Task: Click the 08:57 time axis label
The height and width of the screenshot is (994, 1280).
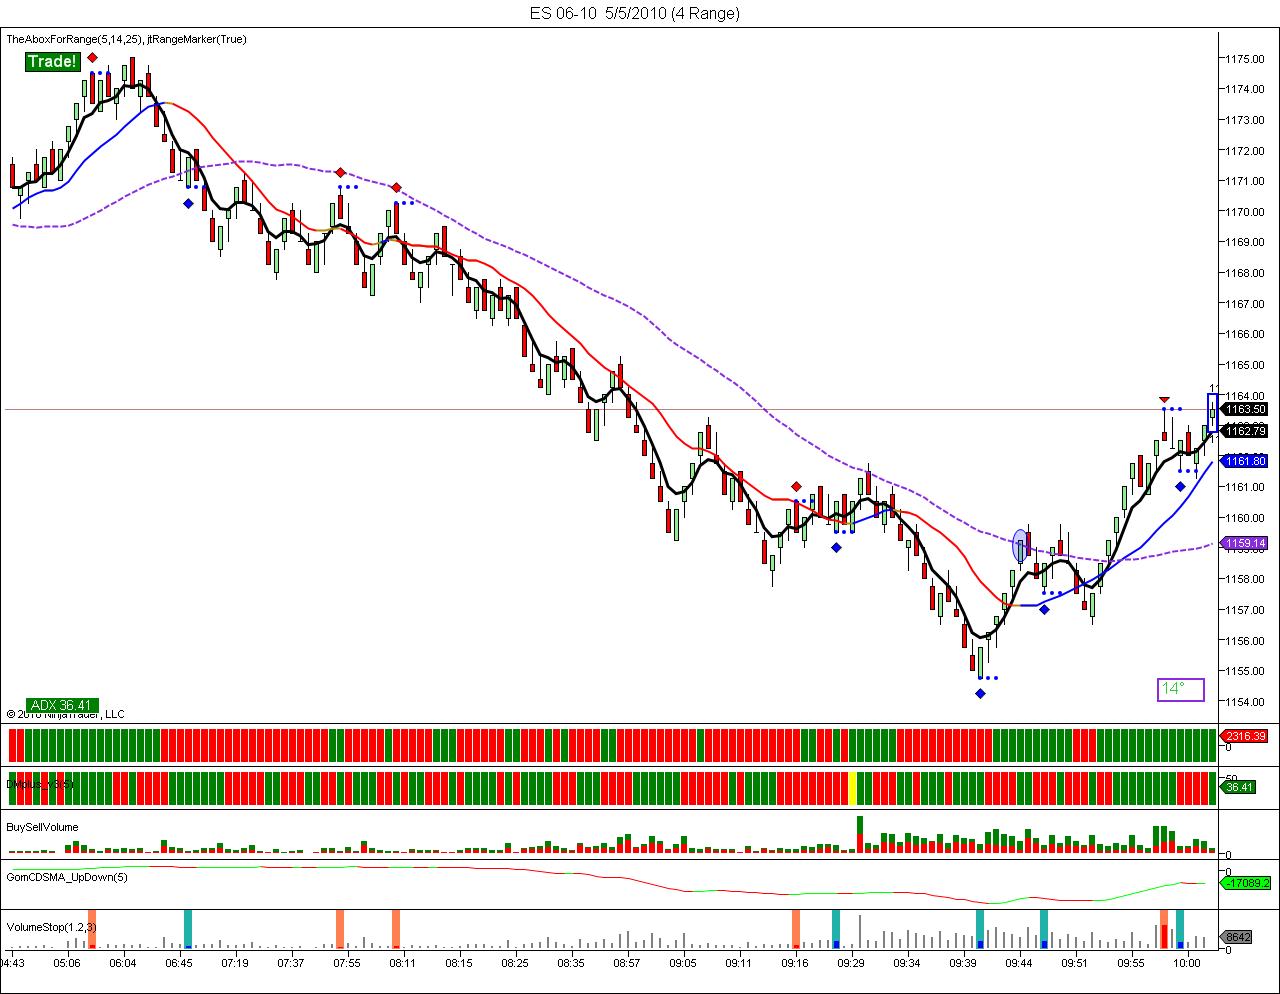Action: pyautogui.click(x=627, y=963)
